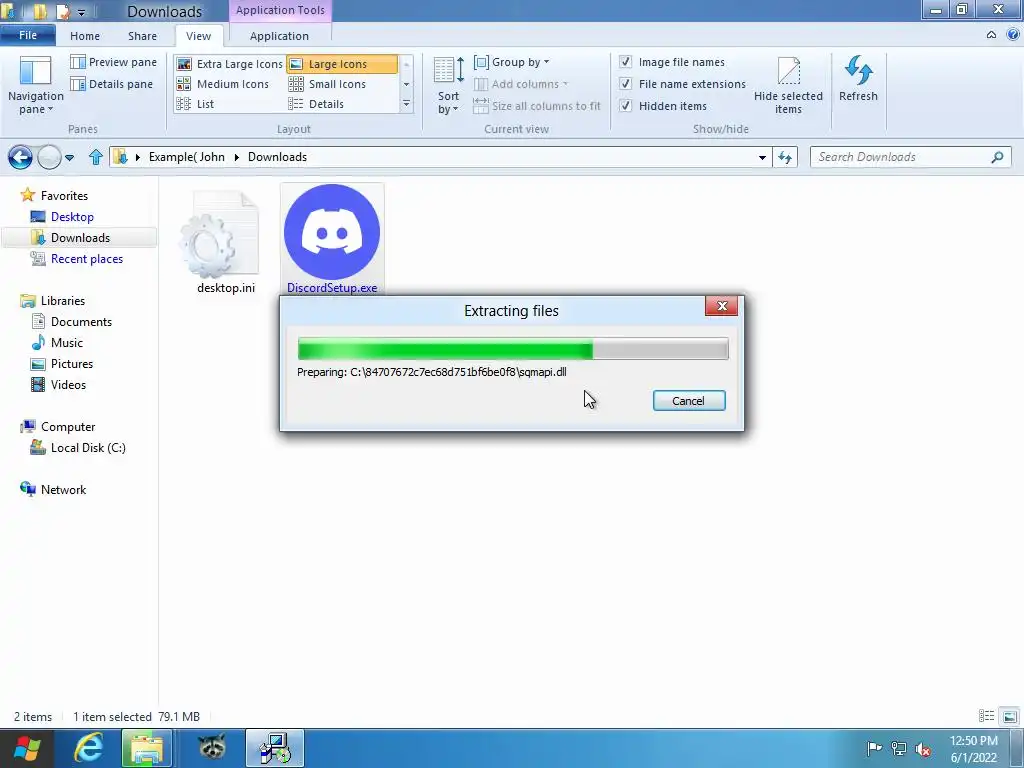The height and width of the screenshot is (768, 1024).
Task: Open Internet Explorer from taskbar
Action: point(88,748)
